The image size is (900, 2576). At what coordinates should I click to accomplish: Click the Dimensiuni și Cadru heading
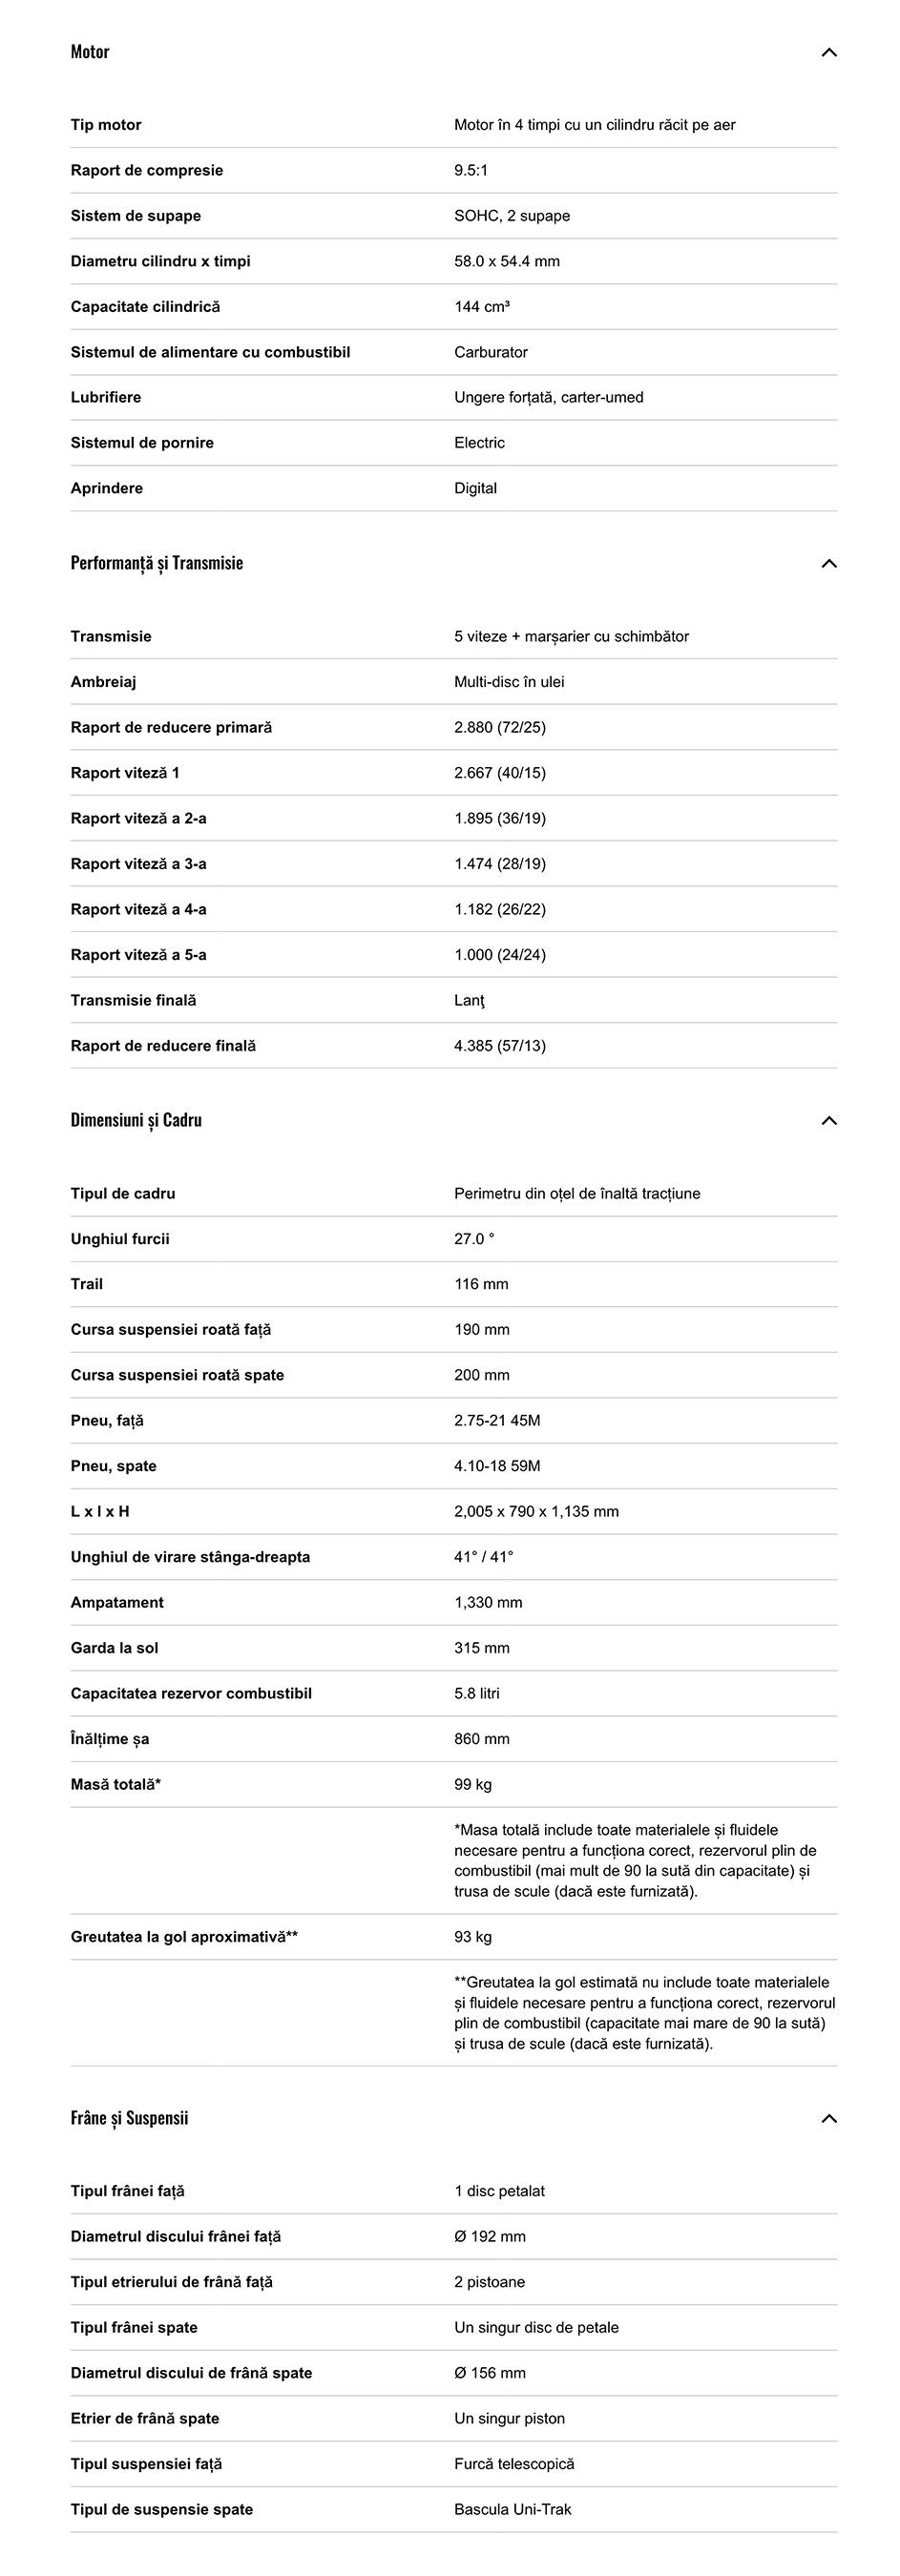pyautogui.click(x=136, y=1120)
